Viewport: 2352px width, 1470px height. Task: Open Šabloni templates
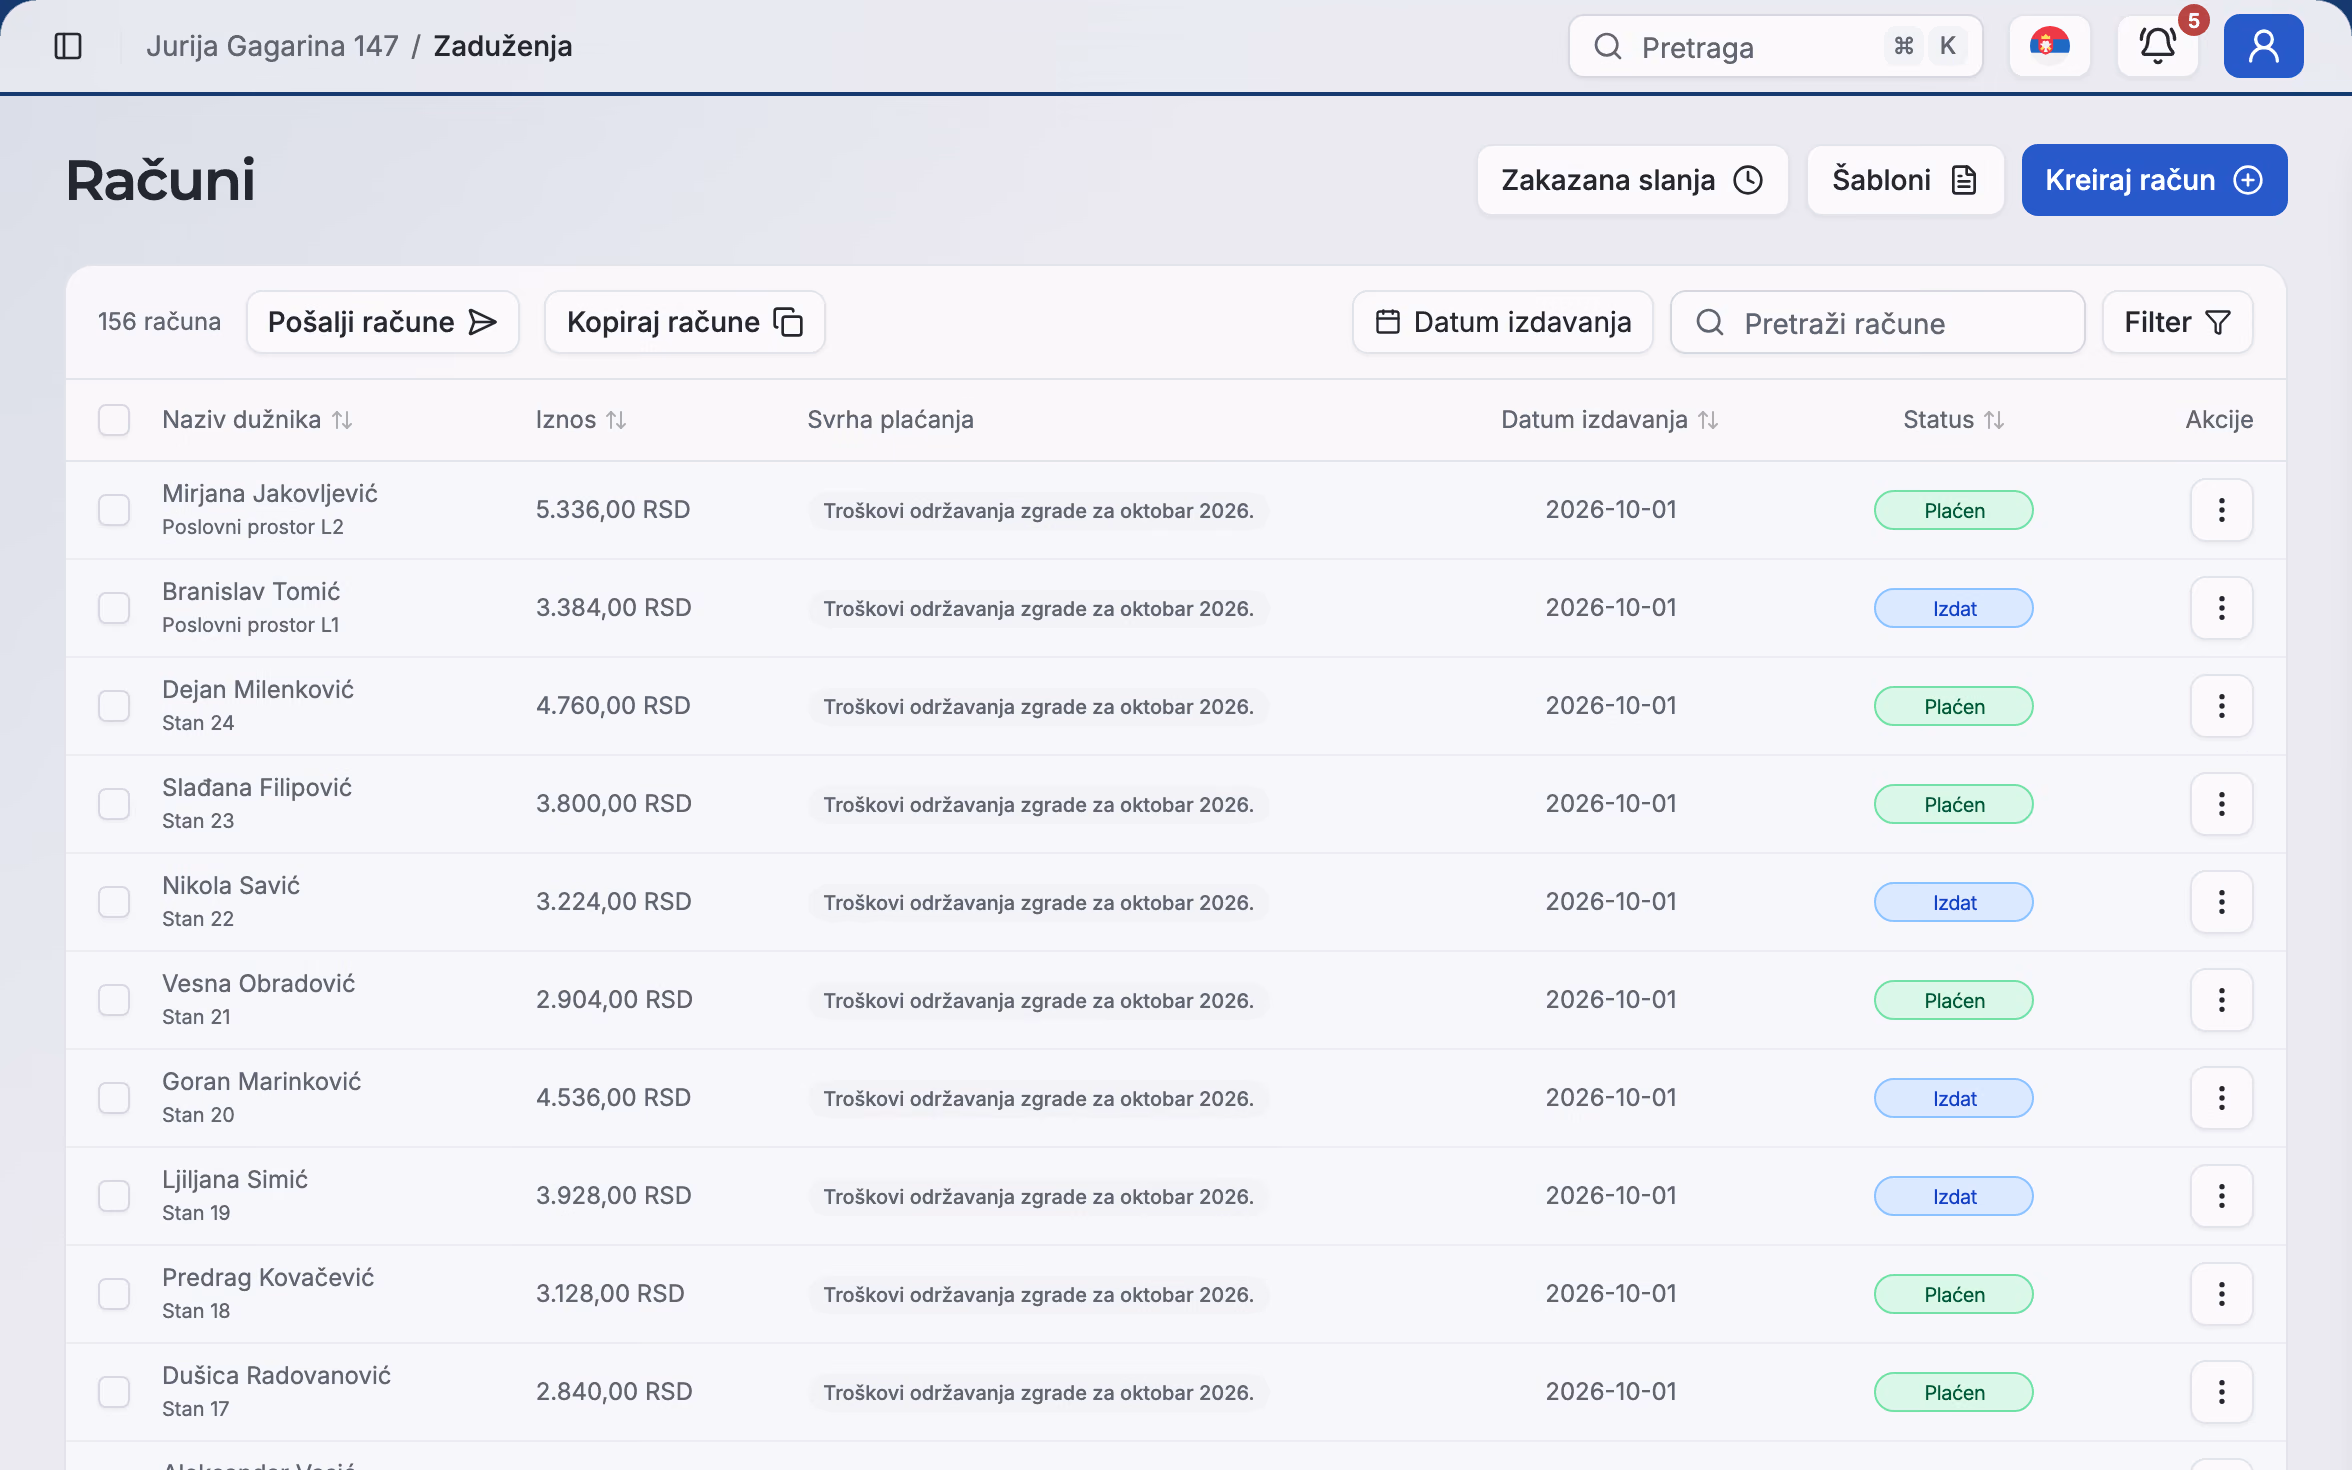pos(1905,180)
